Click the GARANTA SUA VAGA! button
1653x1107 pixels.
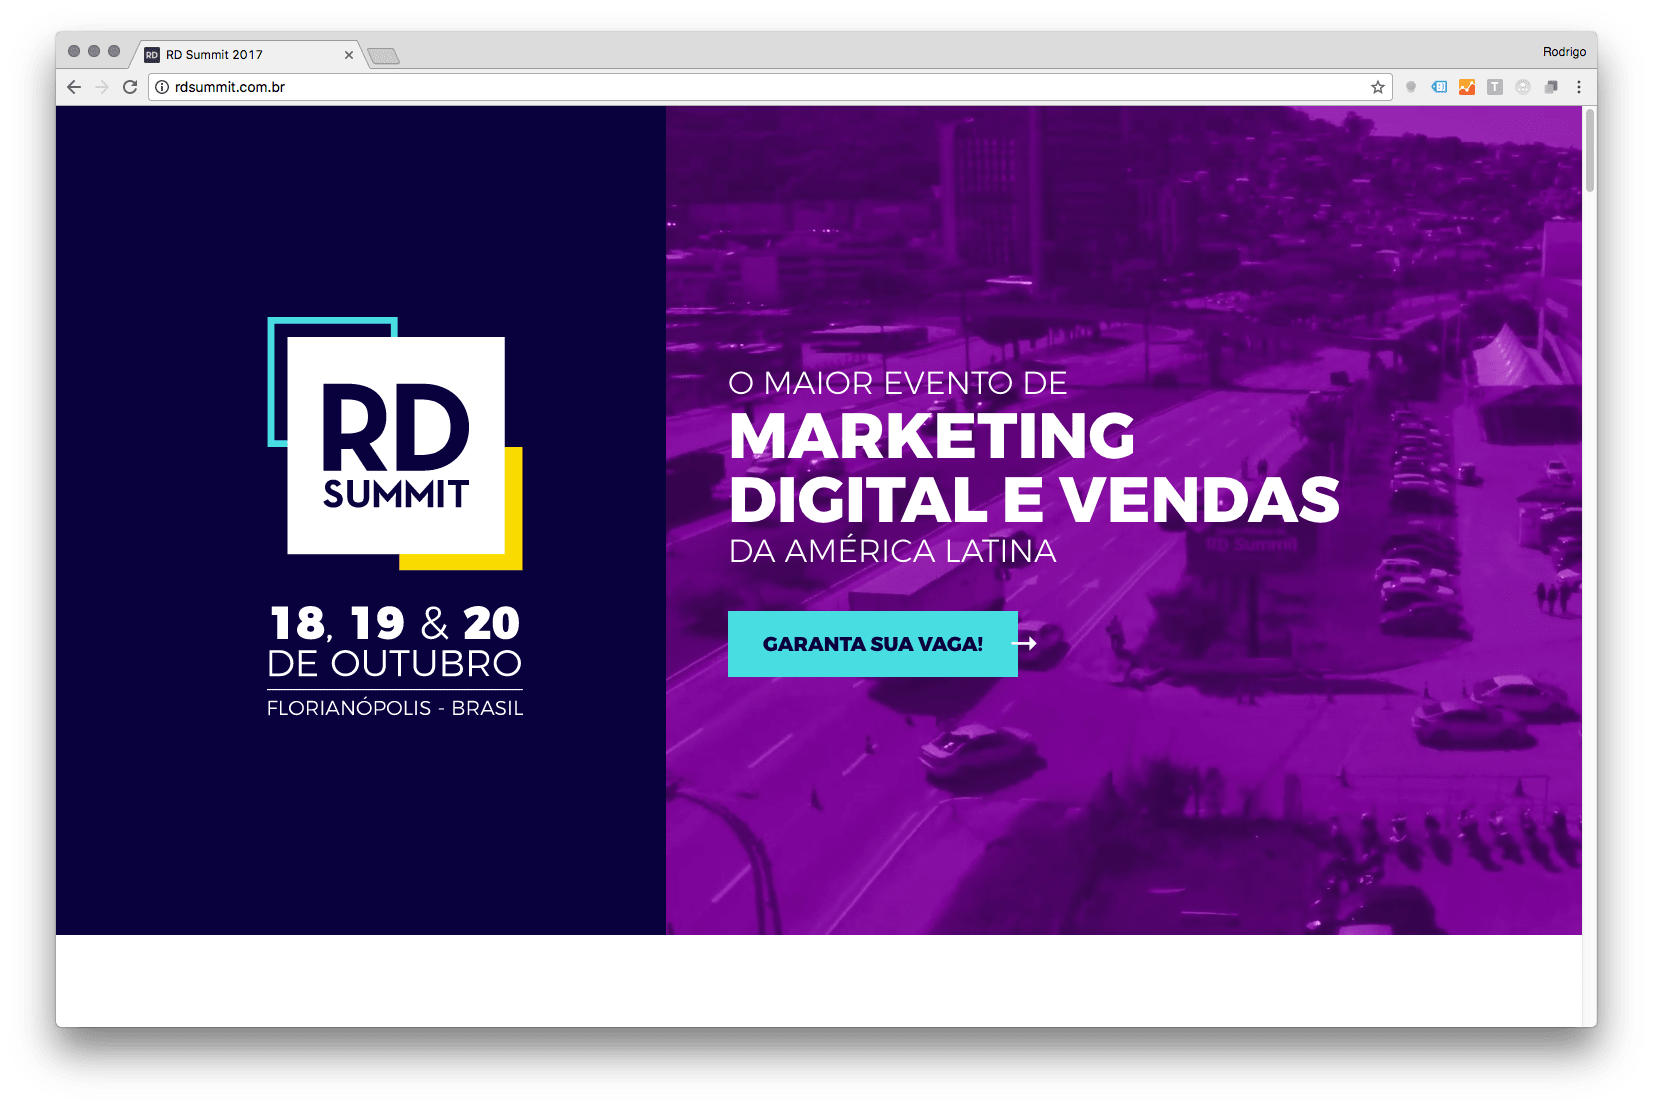click(873, 644)
